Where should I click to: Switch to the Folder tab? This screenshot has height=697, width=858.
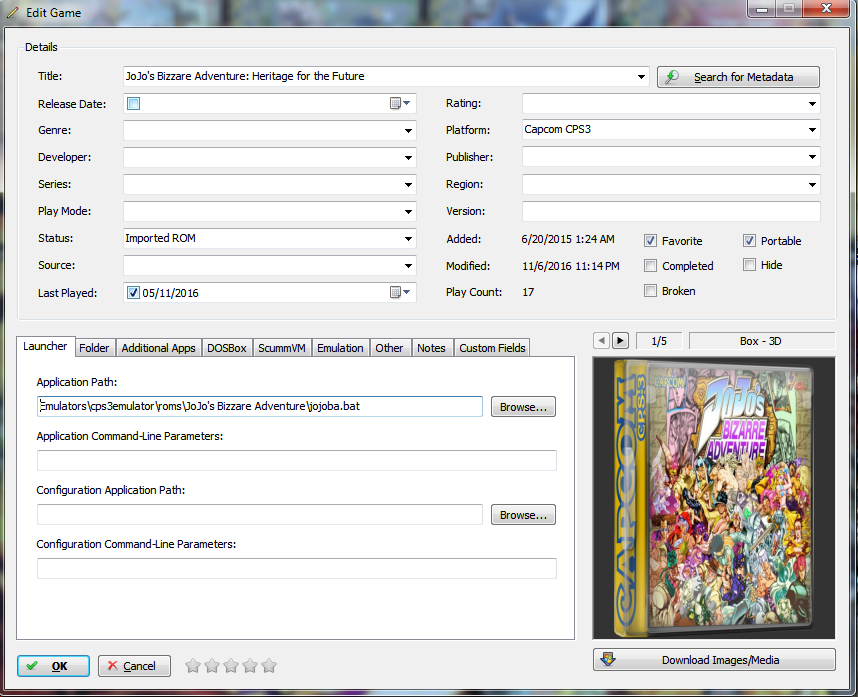pos(94,348)
